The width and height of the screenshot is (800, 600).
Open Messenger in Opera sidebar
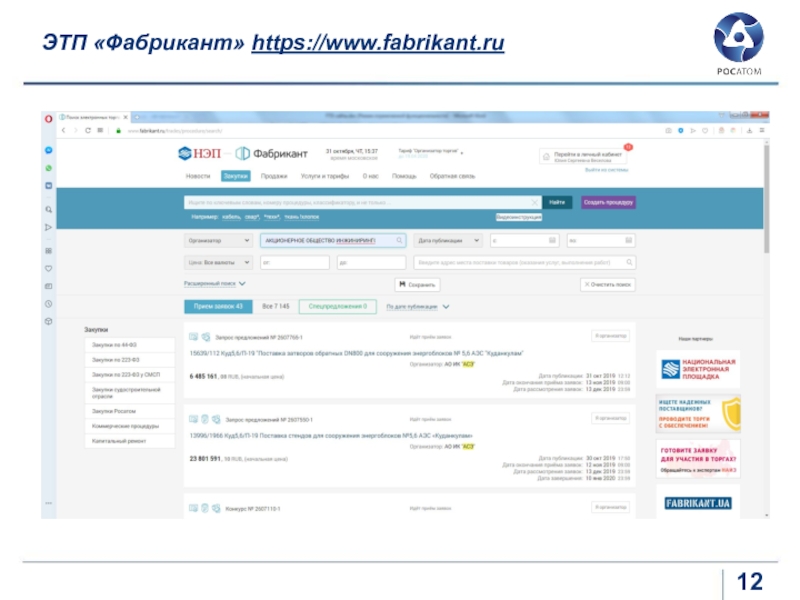click(x=48, y=150)
